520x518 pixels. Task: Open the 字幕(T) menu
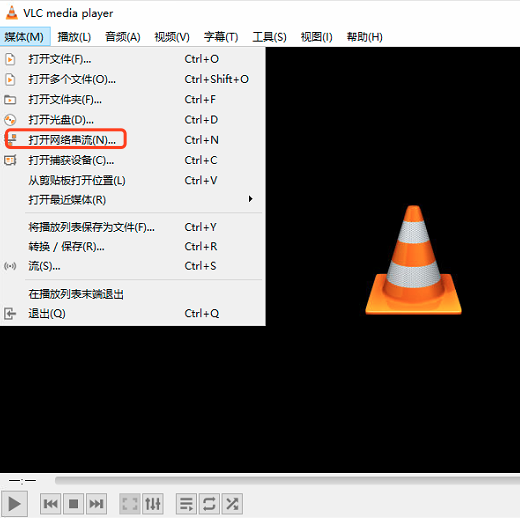tap(221, 37)
